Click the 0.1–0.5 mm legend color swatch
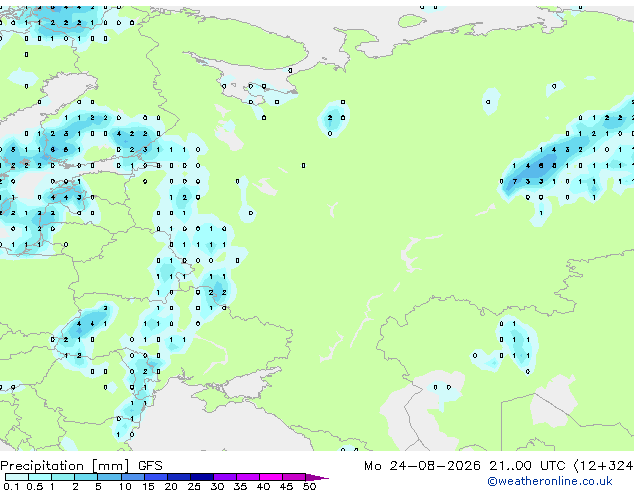The height and width of the screenshot is (490, 634). 17,477
